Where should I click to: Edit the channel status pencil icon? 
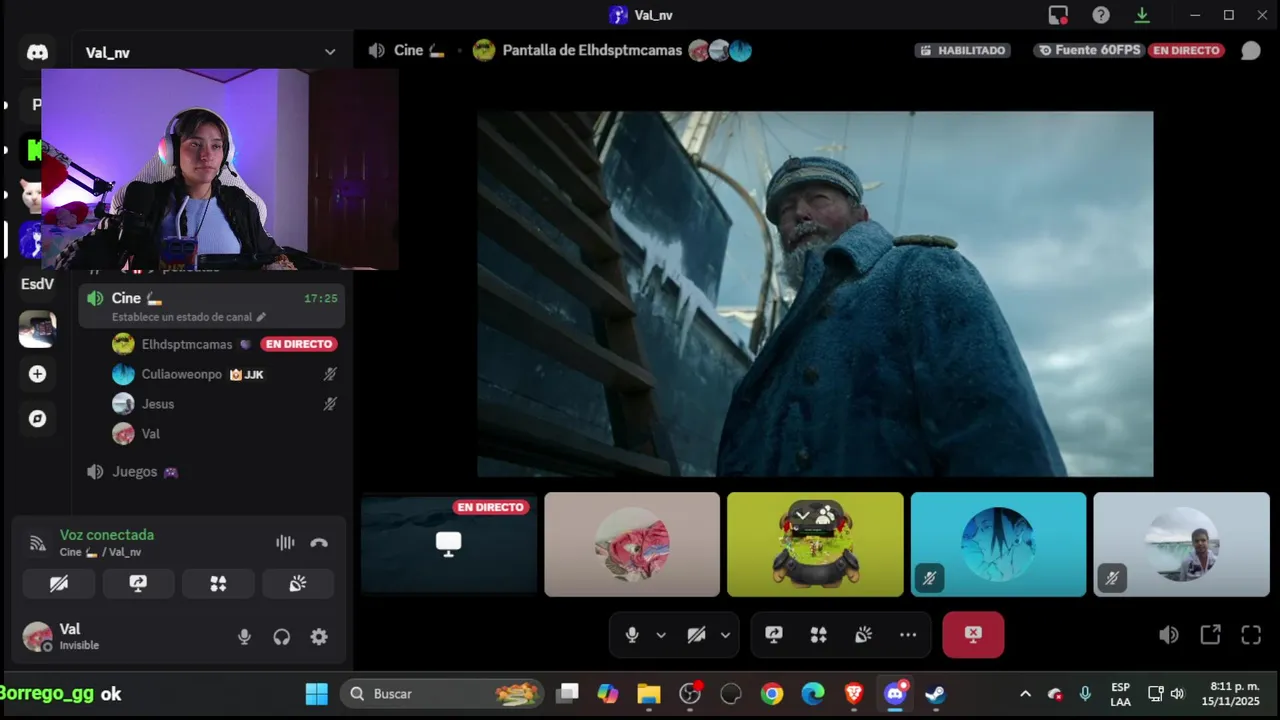261,317
